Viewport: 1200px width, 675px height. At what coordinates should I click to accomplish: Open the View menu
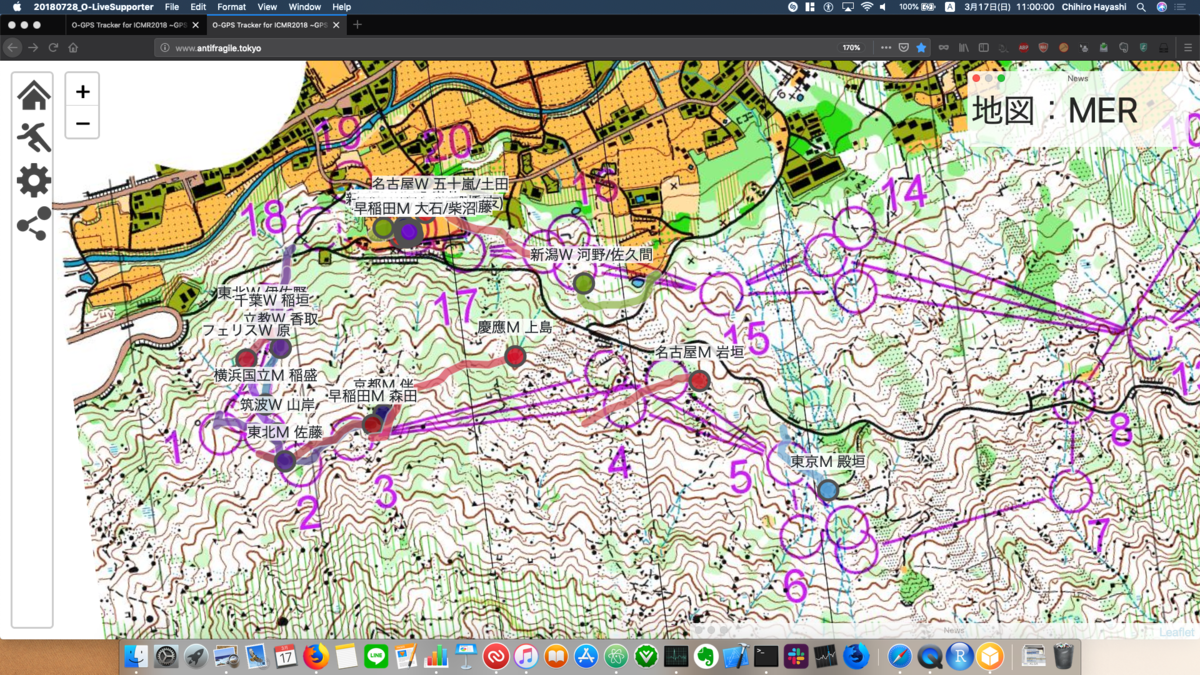click(x=267, y=7)
